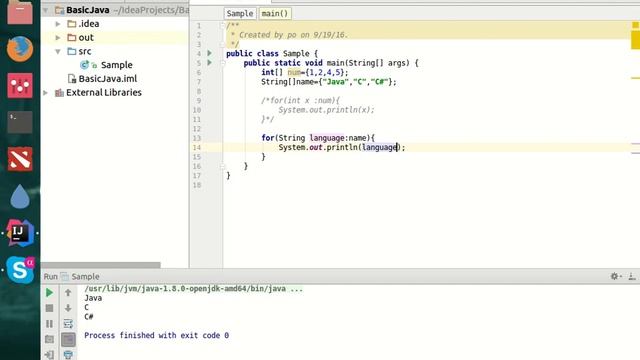
Task: Click line number 18 in gutter
Action: point(197,185)
